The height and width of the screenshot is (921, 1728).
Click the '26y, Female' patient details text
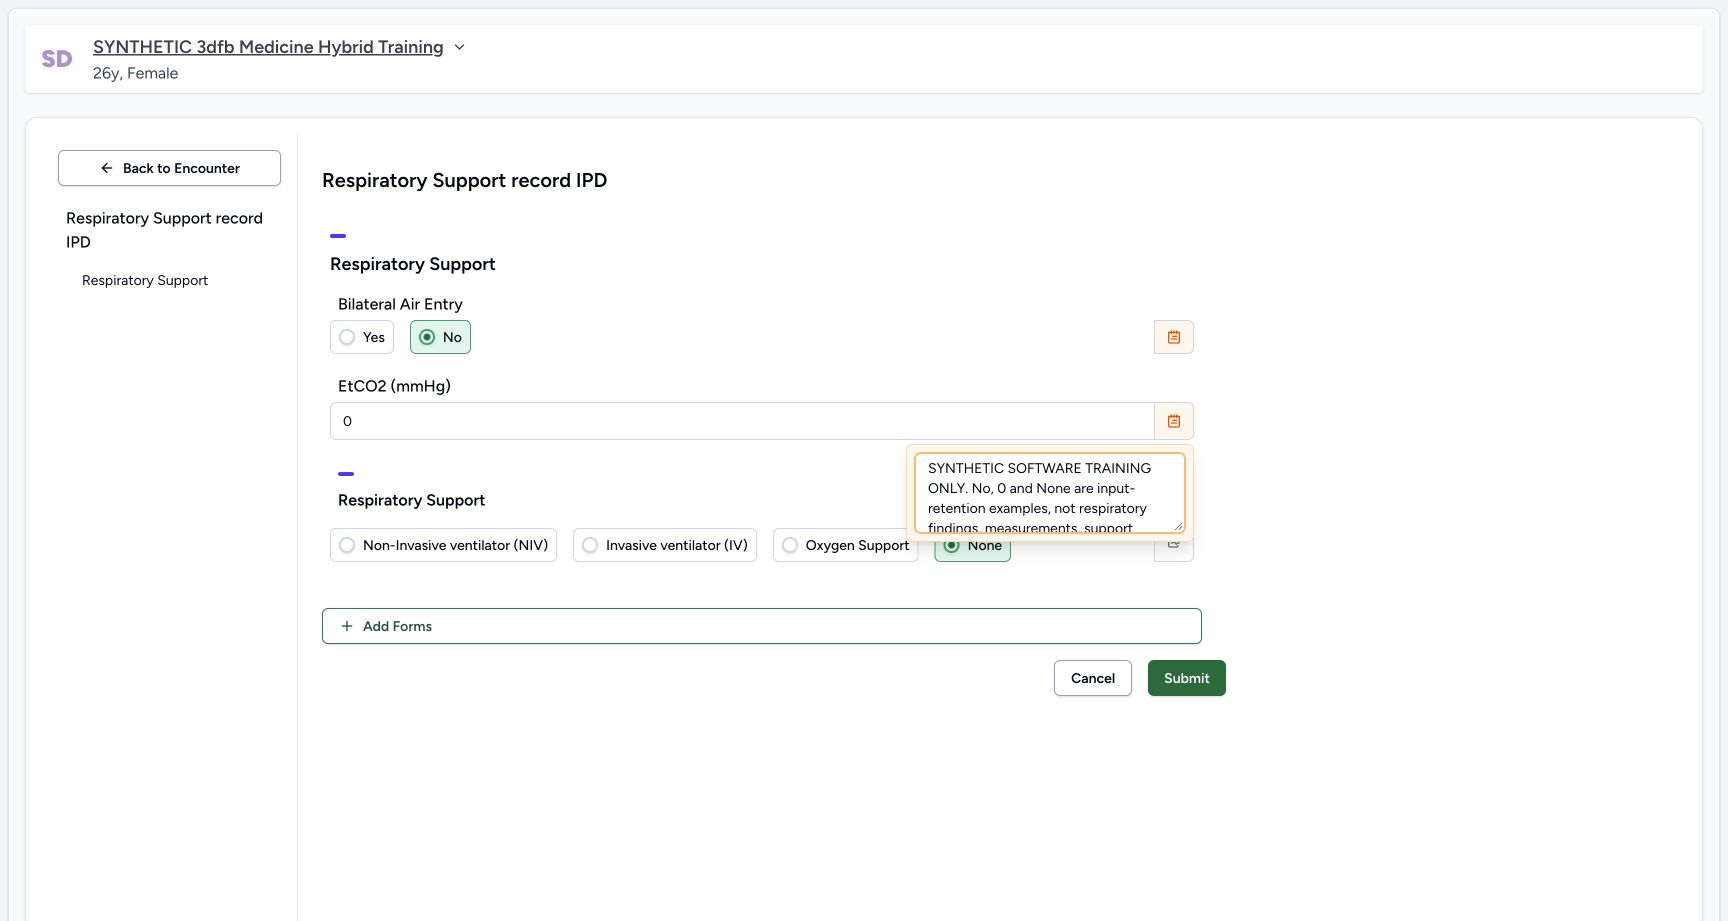click(x=136, y=73)
